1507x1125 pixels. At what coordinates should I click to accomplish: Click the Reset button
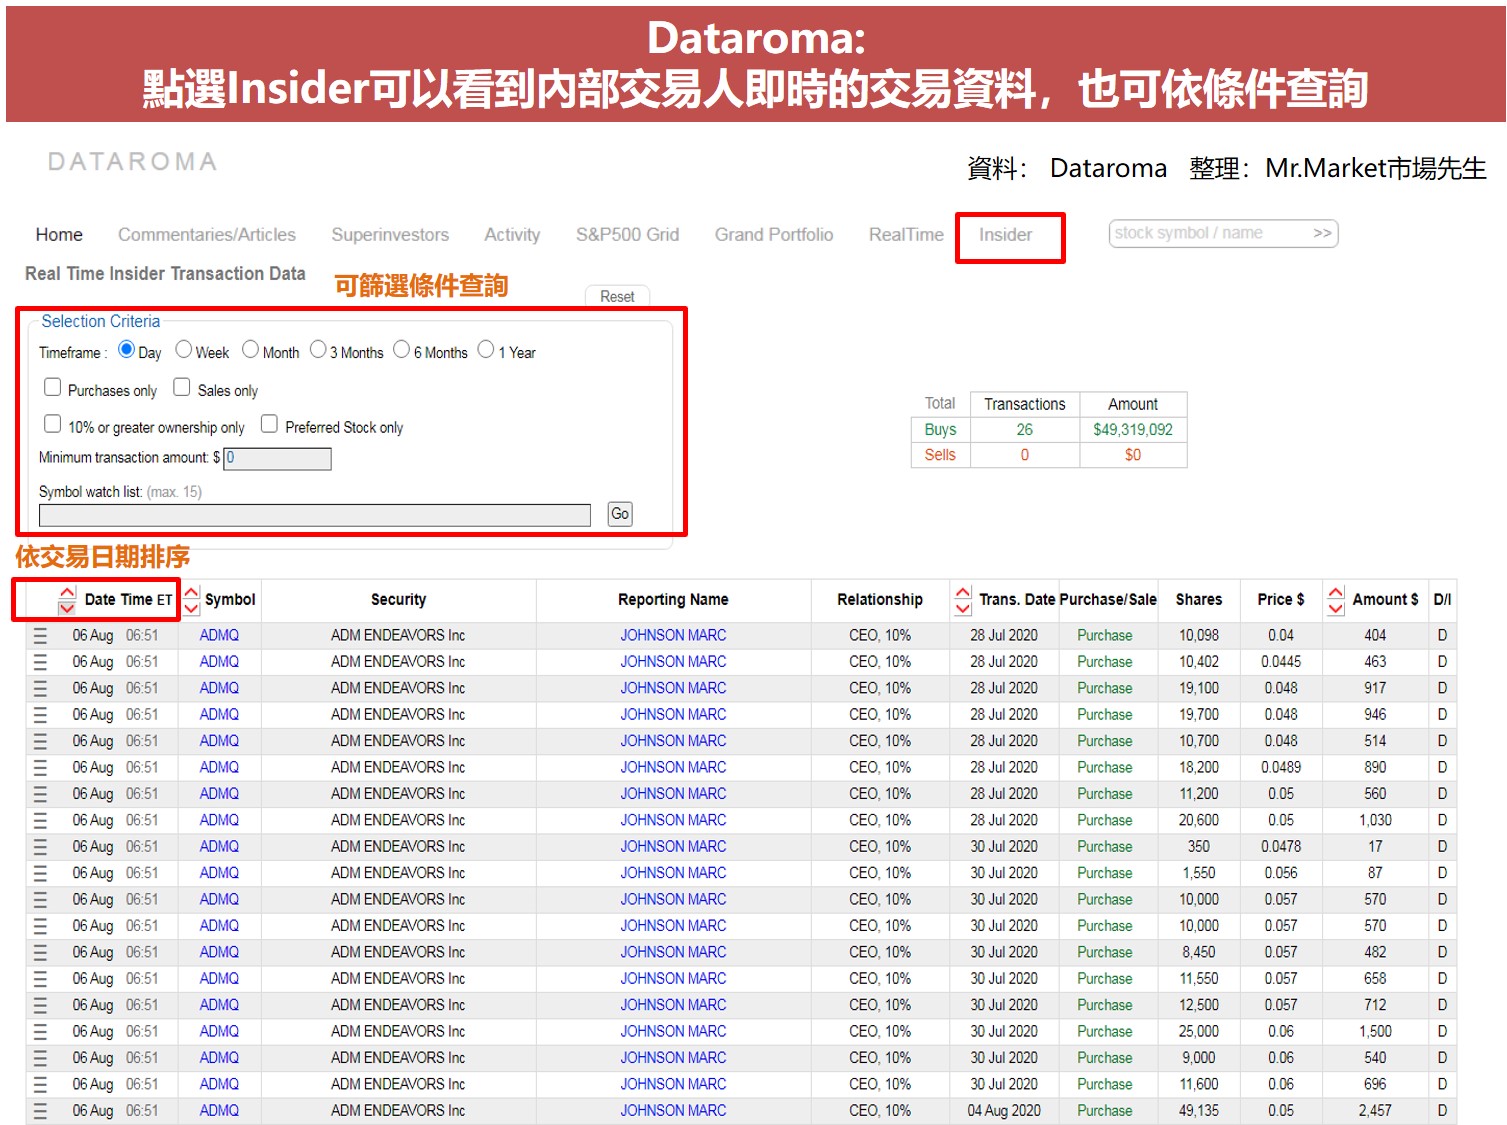click(x=617, y=297)
